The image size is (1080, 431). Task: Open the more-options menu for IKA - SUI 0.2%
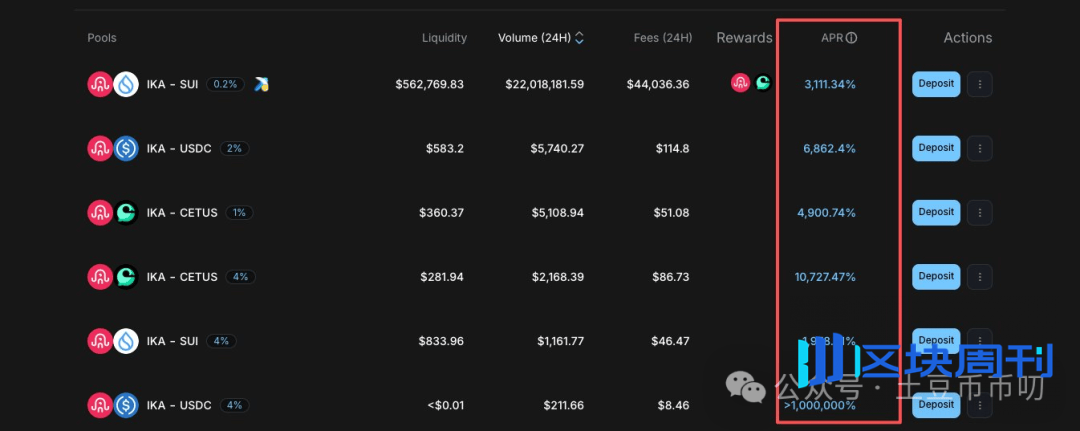[979, 84]
